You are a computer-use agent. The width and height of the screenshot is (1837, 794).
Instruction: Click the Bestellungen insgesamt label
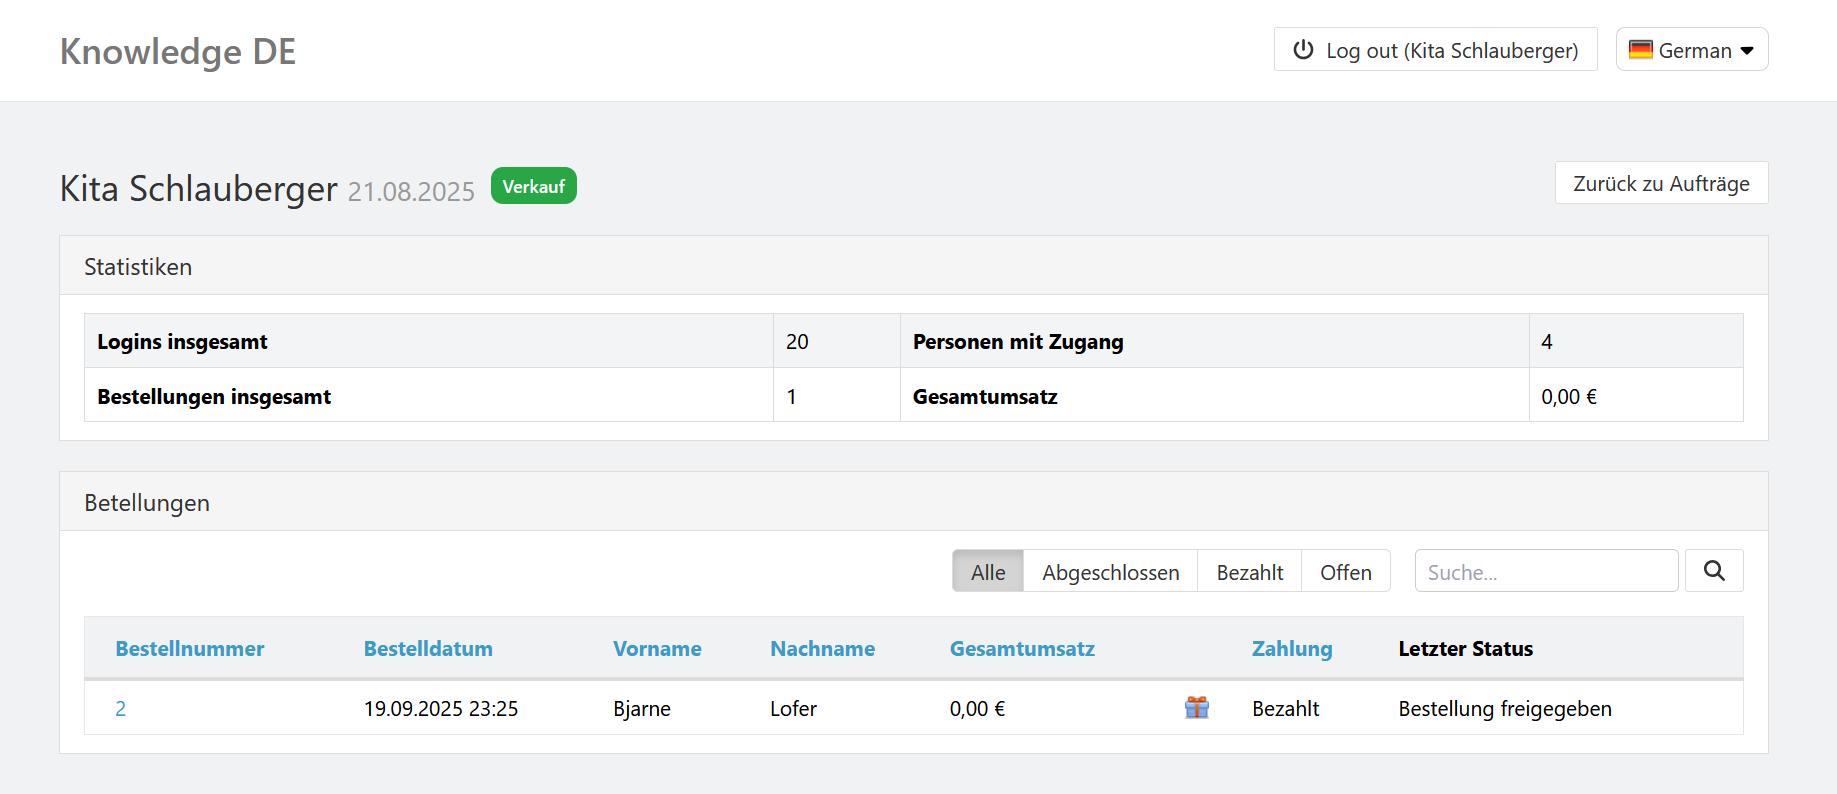point(214,397)
